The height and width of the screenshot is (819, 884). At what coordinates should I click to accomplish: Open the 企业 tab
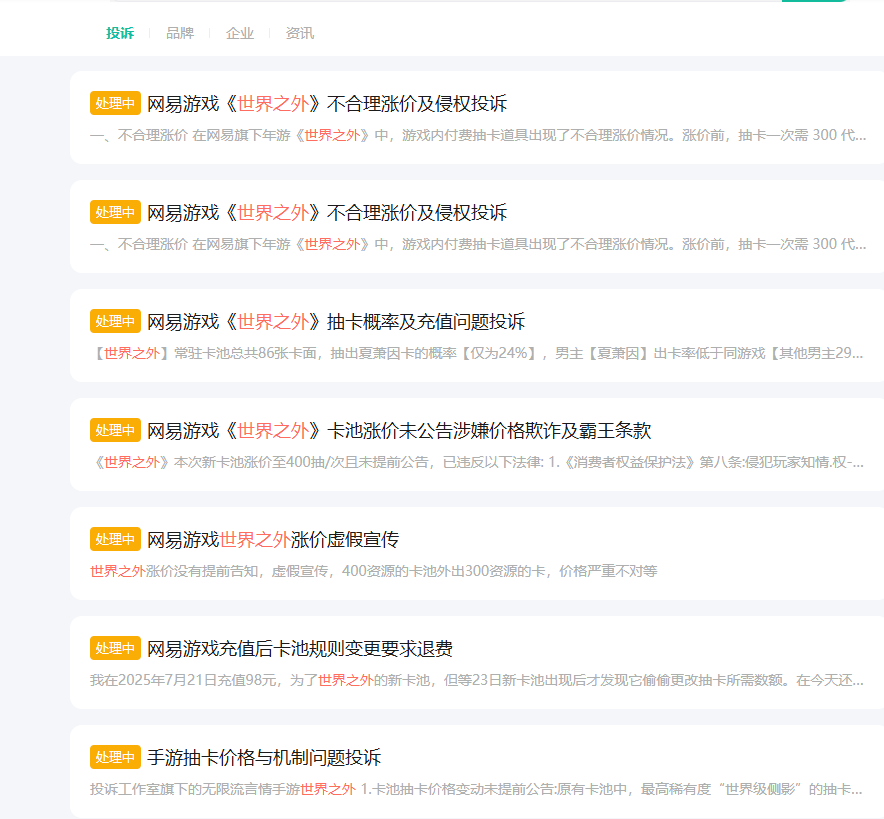(240, 33)
